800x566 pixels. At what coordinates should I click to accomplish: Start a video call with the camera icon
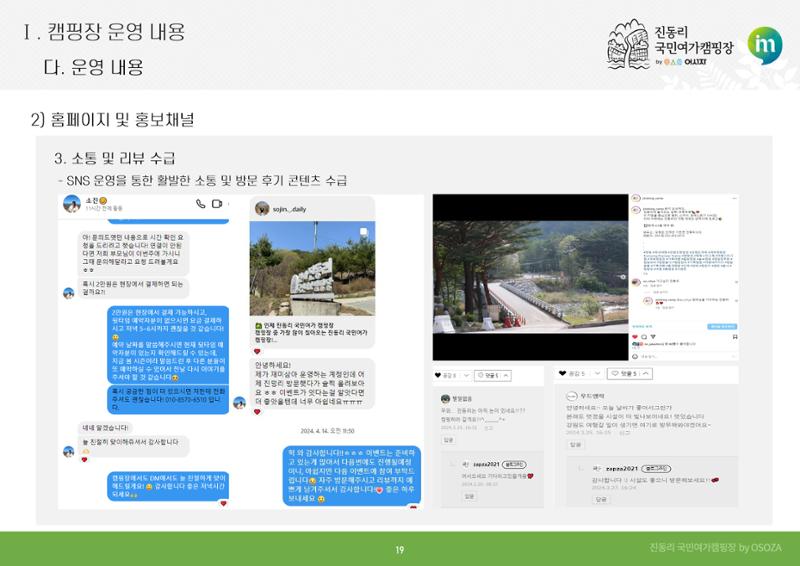click(x=217, y=204)
